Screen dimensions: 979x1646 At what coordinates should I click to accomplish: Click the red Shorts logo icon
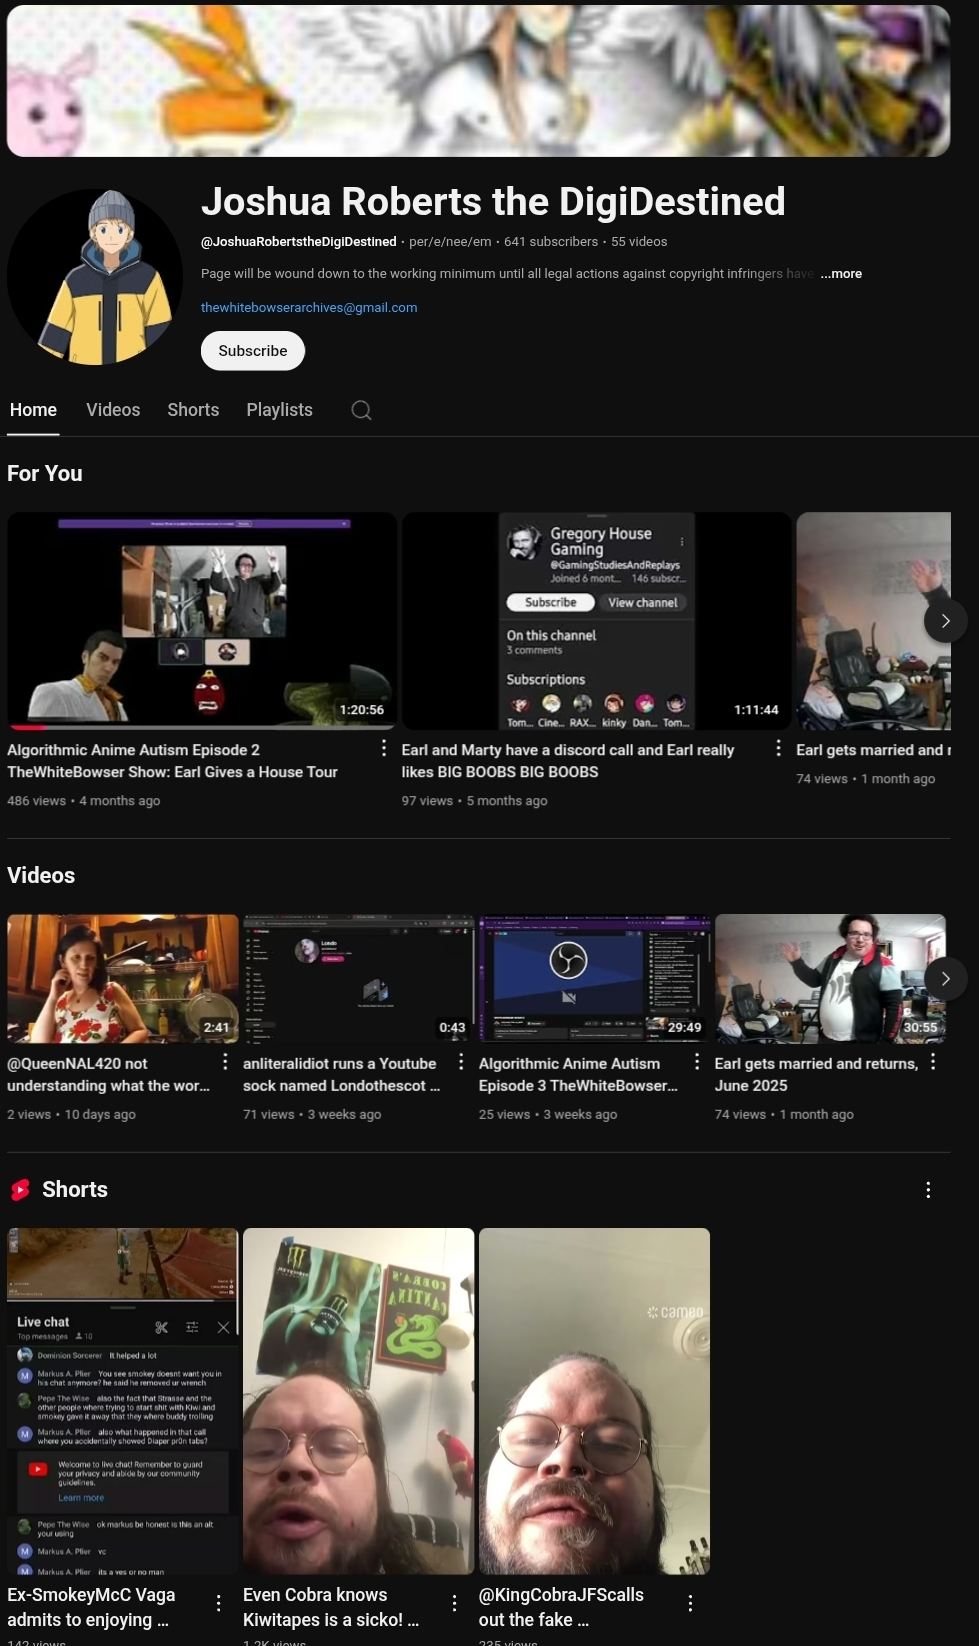[x=20, y=1190]
